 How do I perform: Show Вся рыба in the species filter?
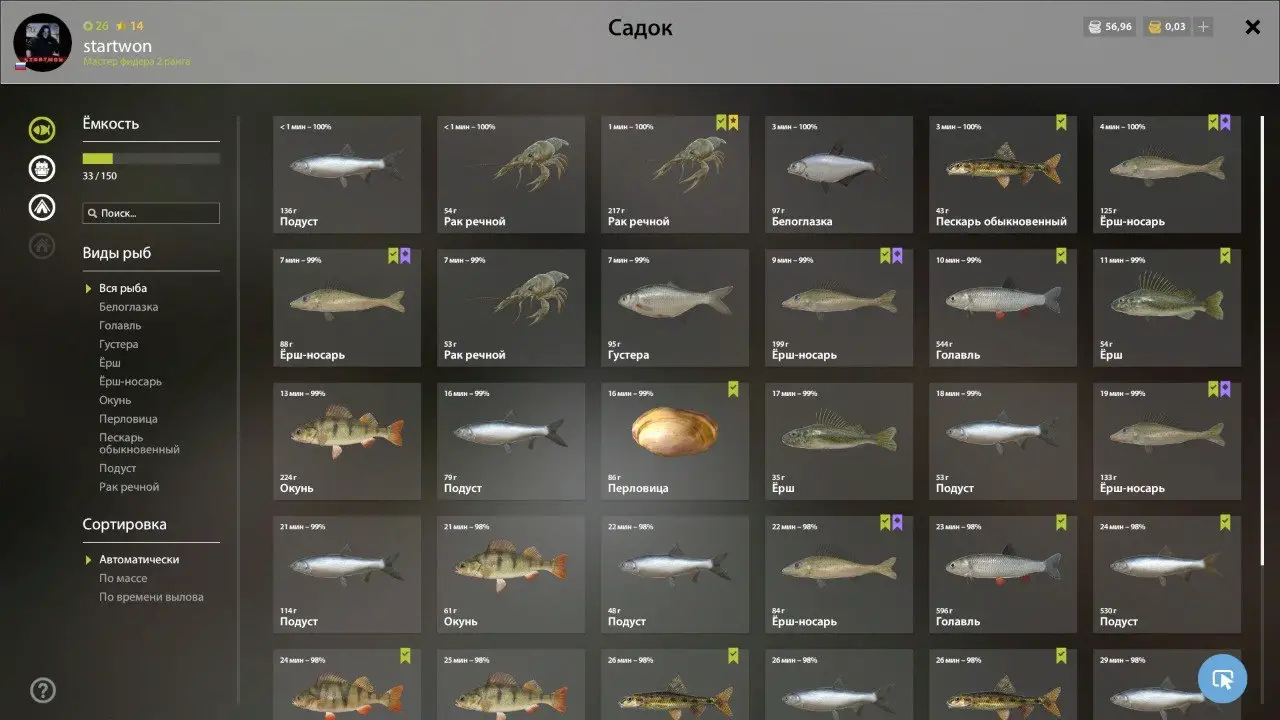[123, 288]
